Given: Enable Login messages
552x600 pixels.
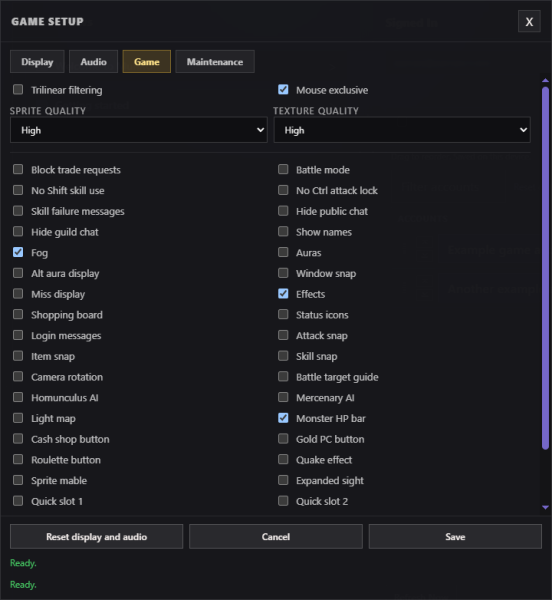Looking at the screenshot, I should 18,335.
